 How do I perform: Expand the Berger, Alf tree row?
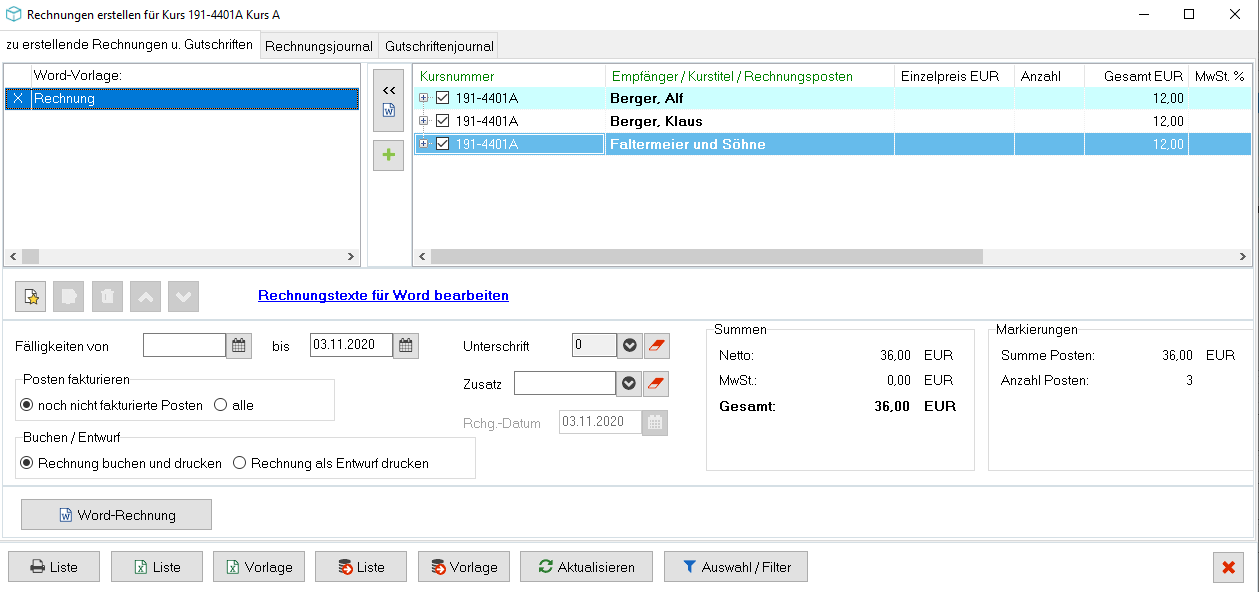424,98
